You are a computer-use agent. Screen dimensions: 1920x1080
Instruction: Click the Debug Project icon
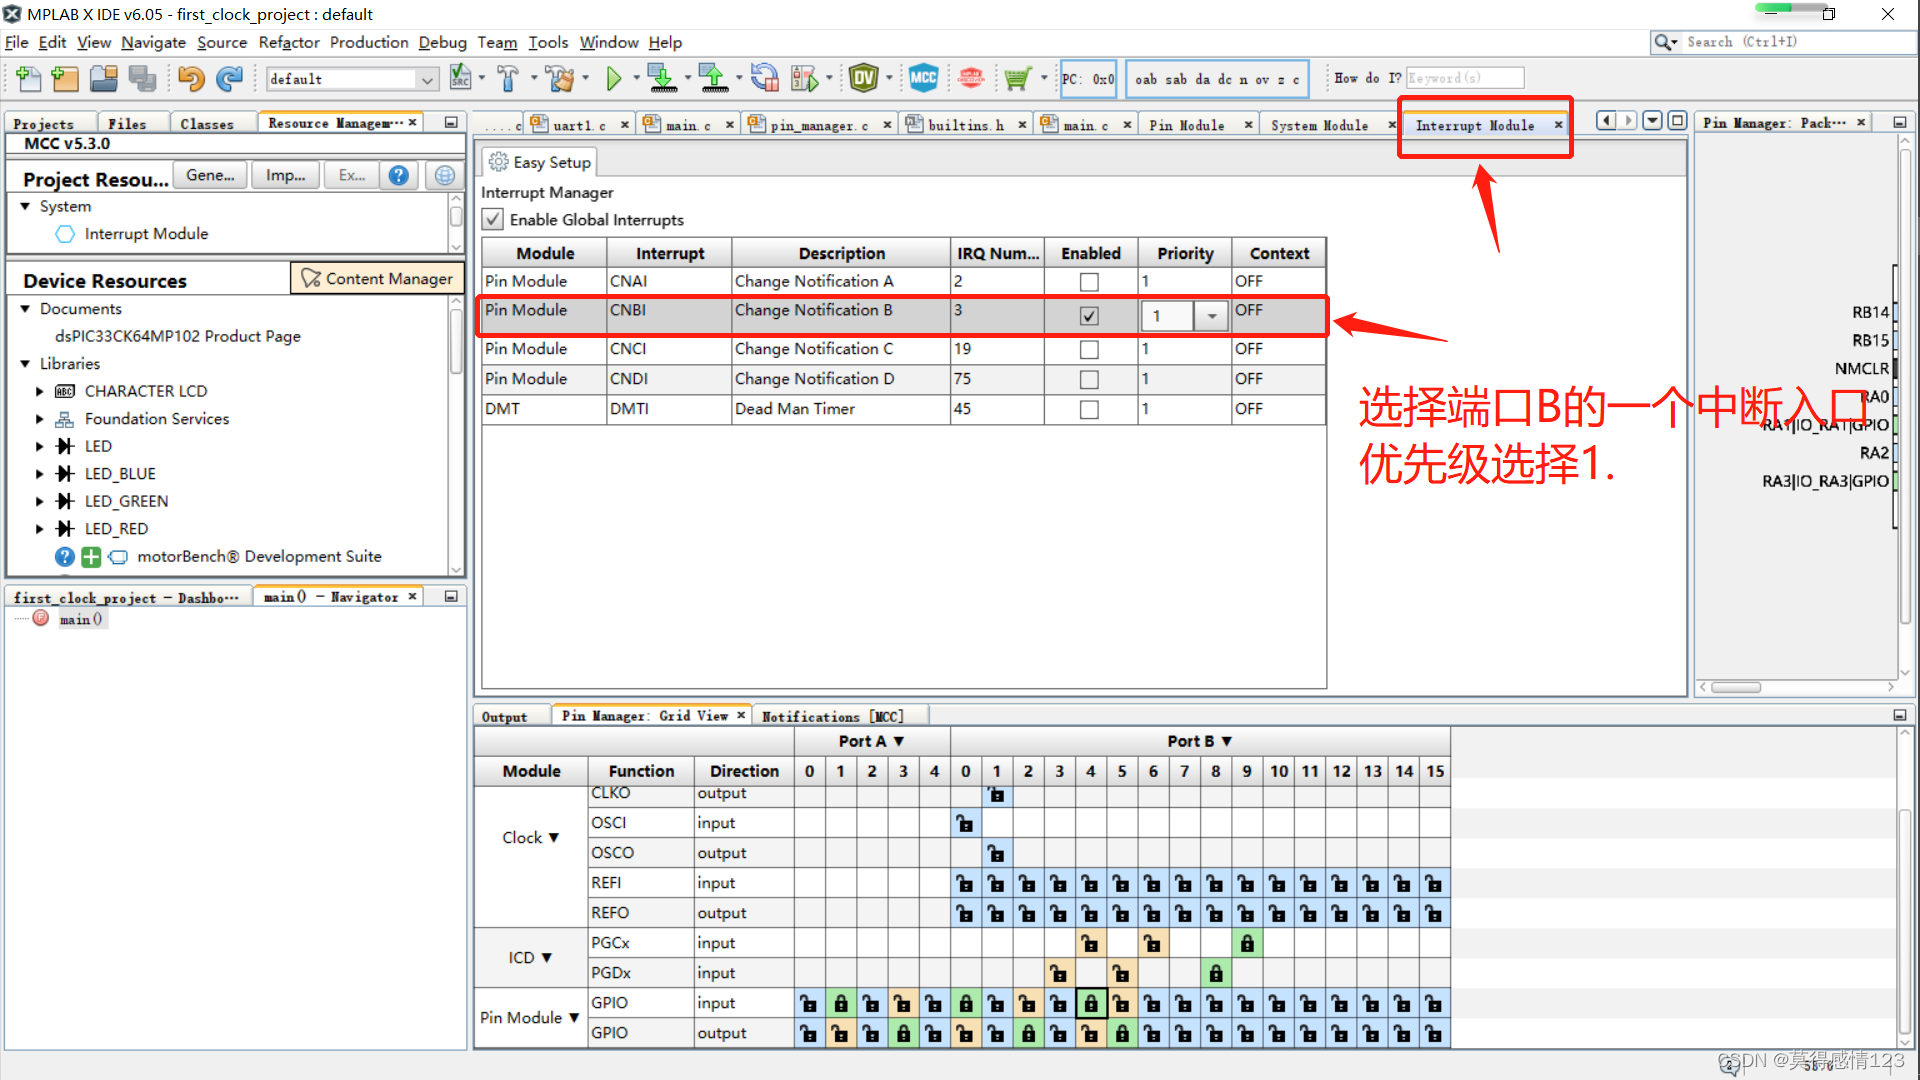click(x=805, y=78)
